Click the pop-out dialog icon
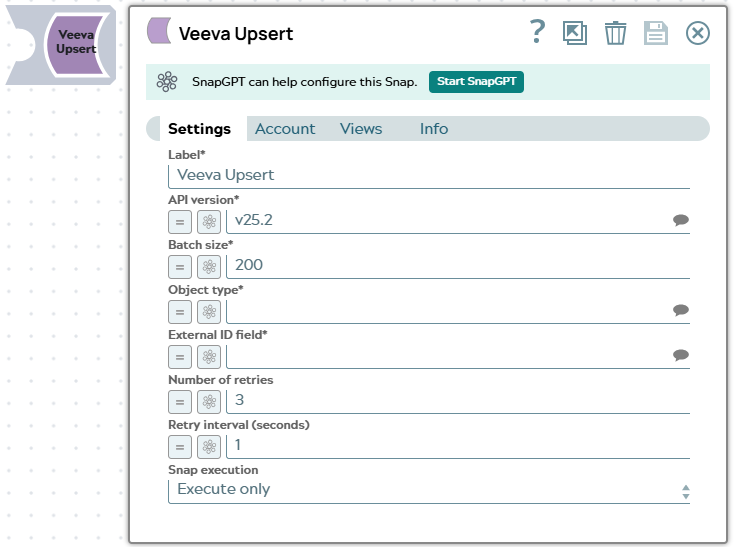The width and height of the screenshot is (737, 547). pos(575,33)
